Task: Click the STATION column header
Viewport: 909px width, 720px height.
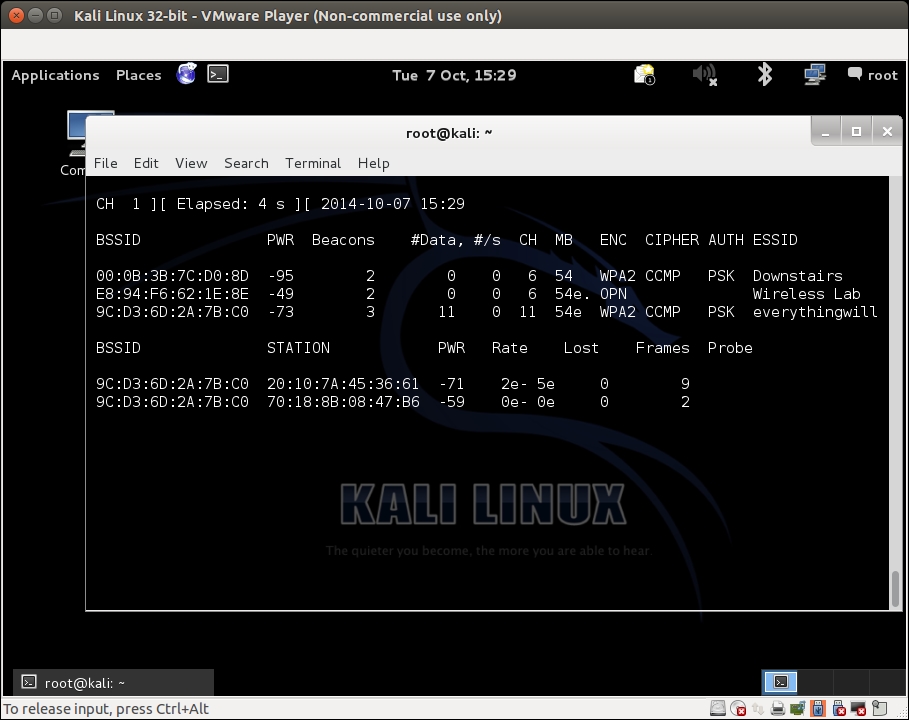Action: [298, 347]
